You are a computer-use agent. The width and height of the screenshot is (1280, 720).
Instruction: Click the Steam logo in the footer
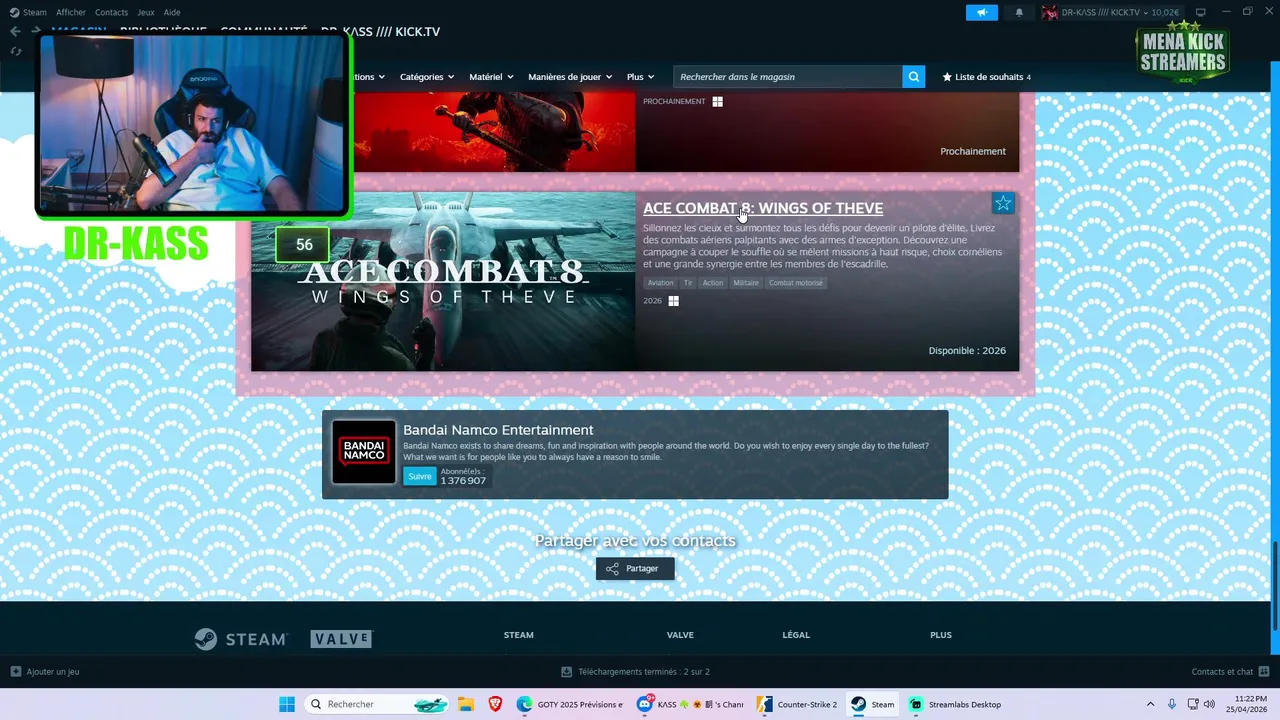pos(241,639)
